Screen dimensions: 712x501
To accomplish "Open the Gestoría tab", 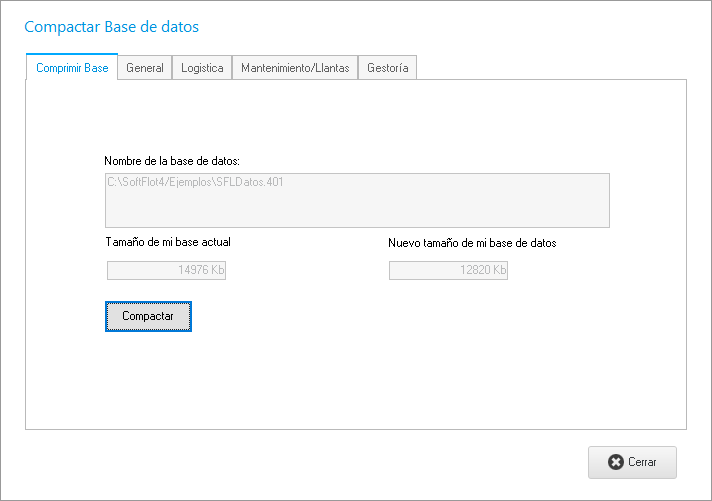I will point(387,68).
